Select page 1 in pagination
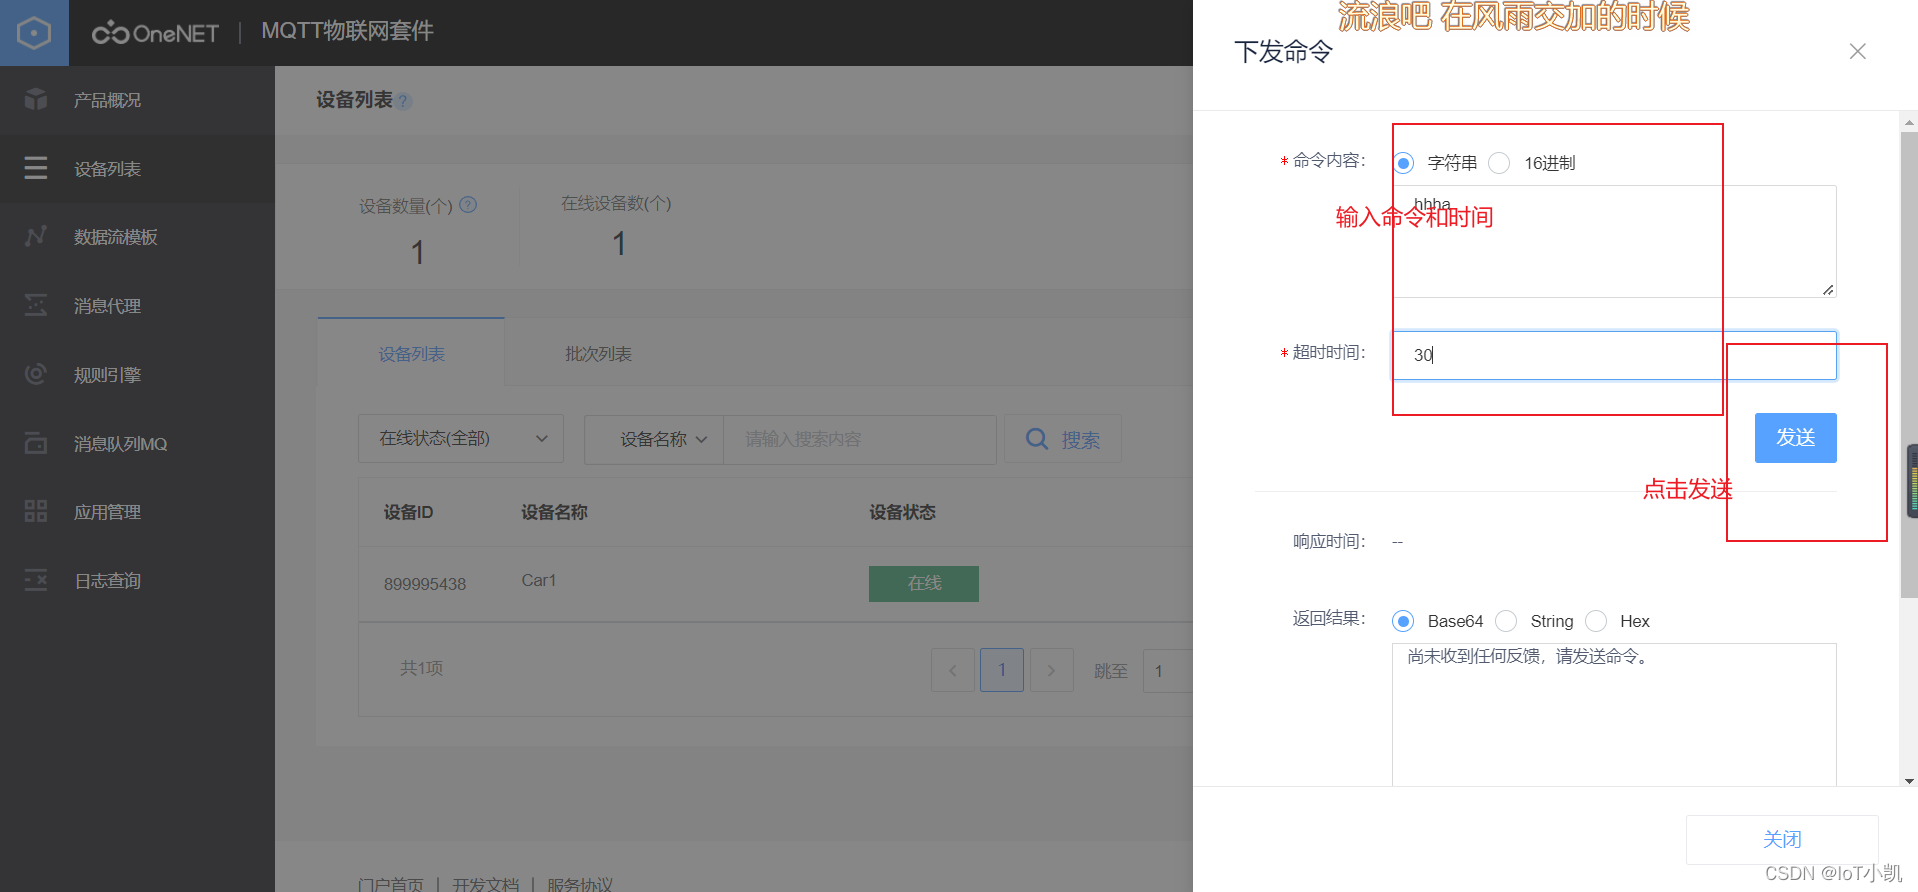 pyautogui.click(x=1002, y=670)
